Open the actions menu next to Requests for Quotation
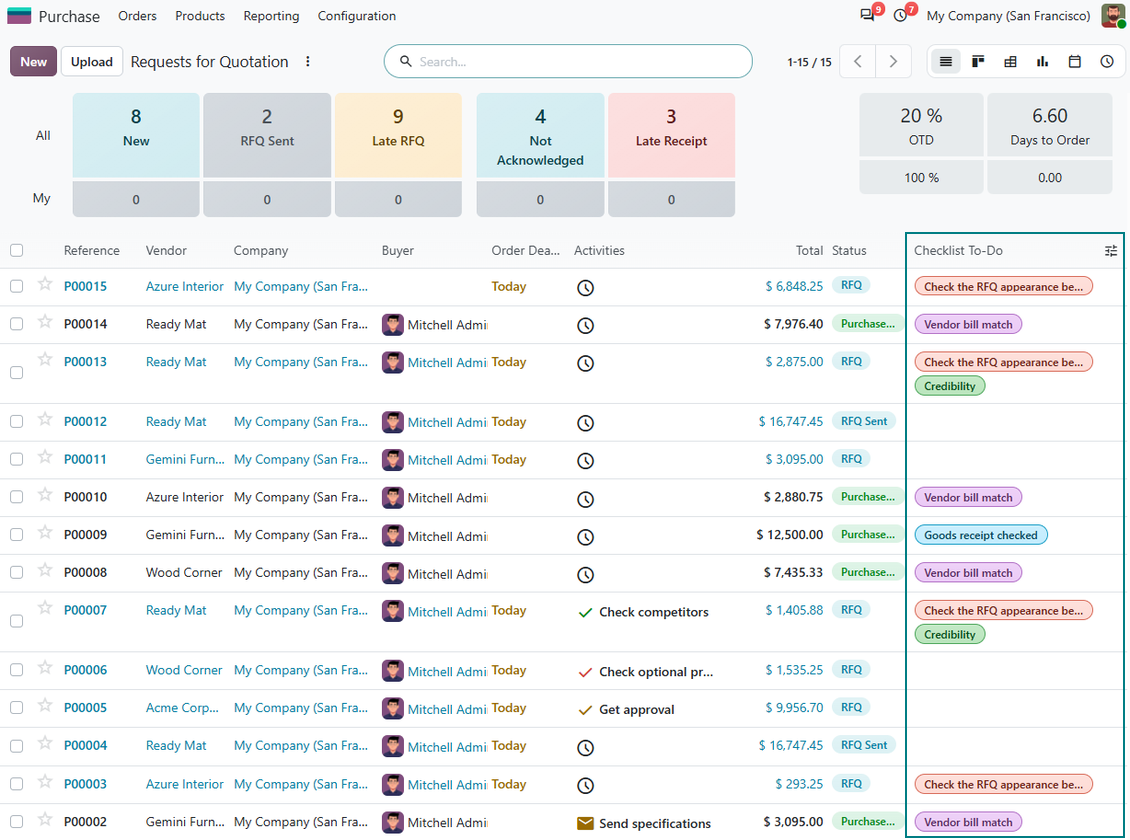The image size is (1130, 840). tap(308, 62)
